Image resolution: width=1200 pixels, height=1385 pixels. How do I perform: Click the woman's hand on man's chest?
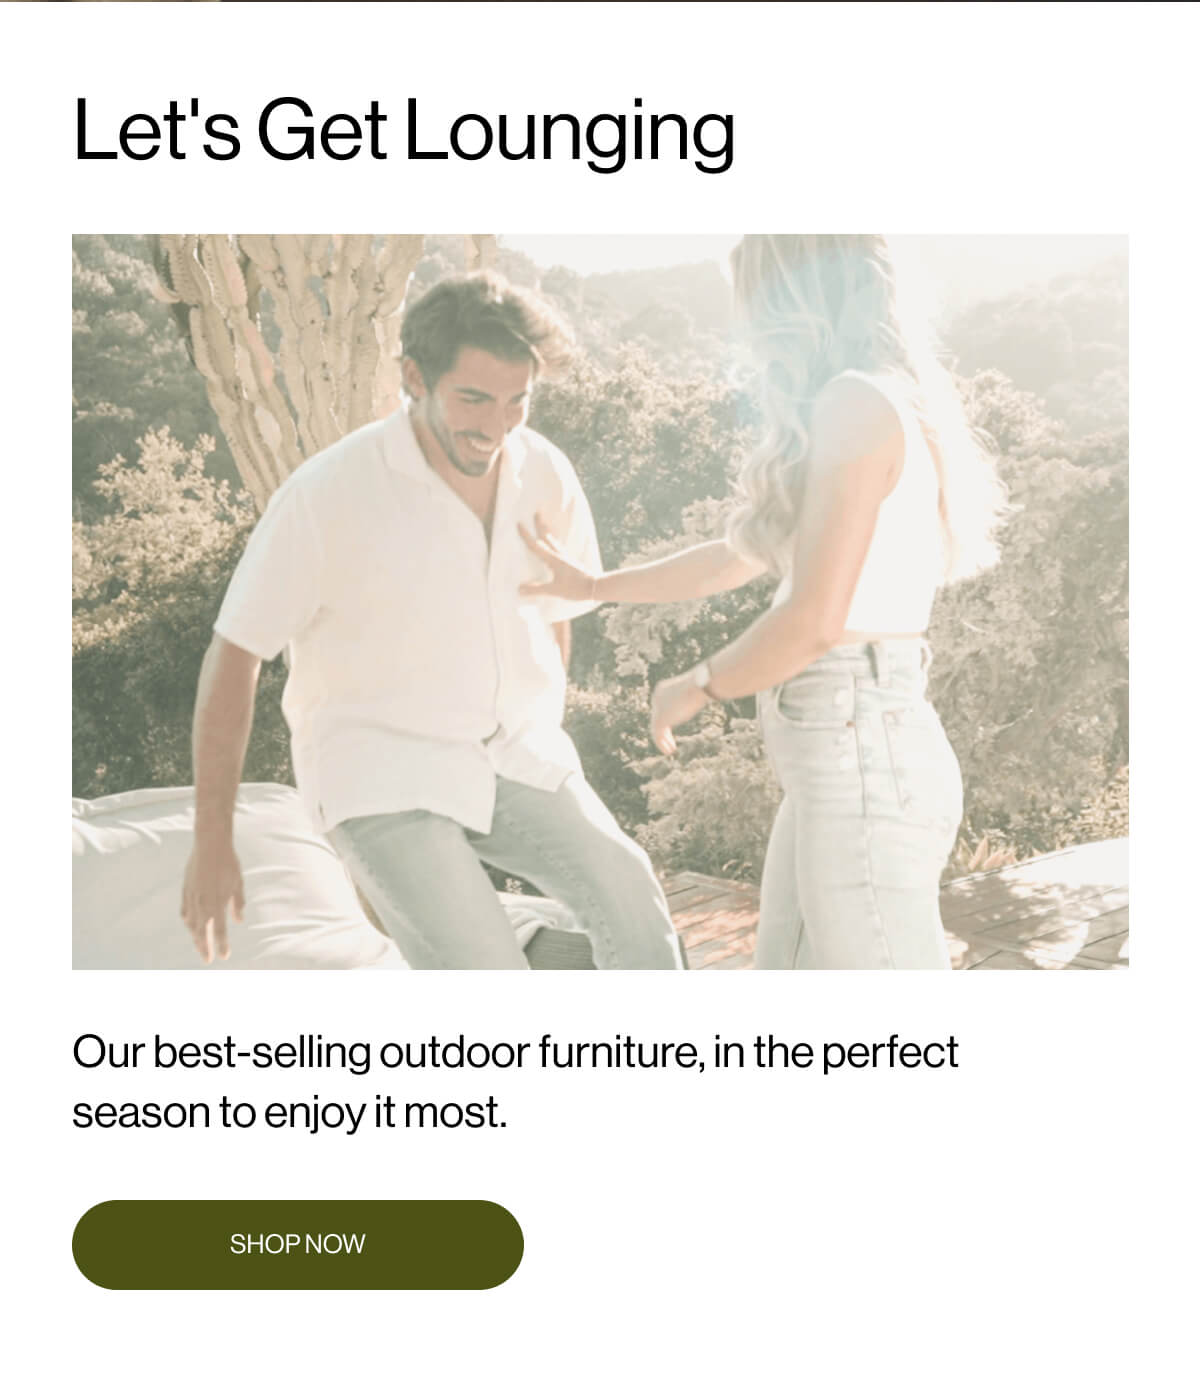[x=555, y=572]
